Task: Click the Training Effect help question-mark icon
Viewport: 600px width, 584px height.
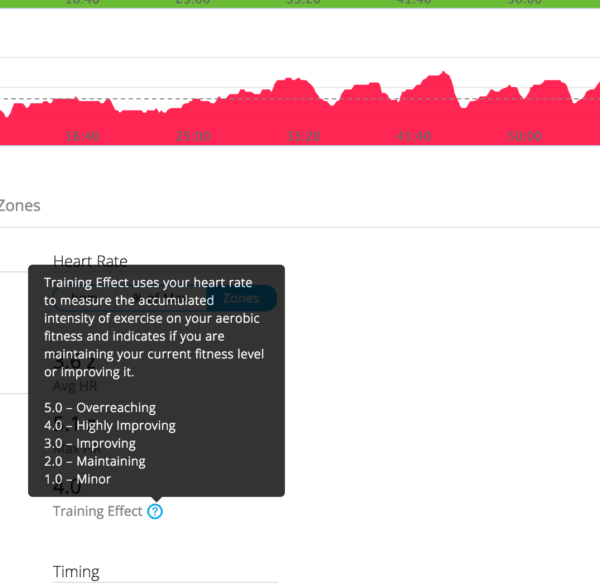Action: click(x=155, y=511)
